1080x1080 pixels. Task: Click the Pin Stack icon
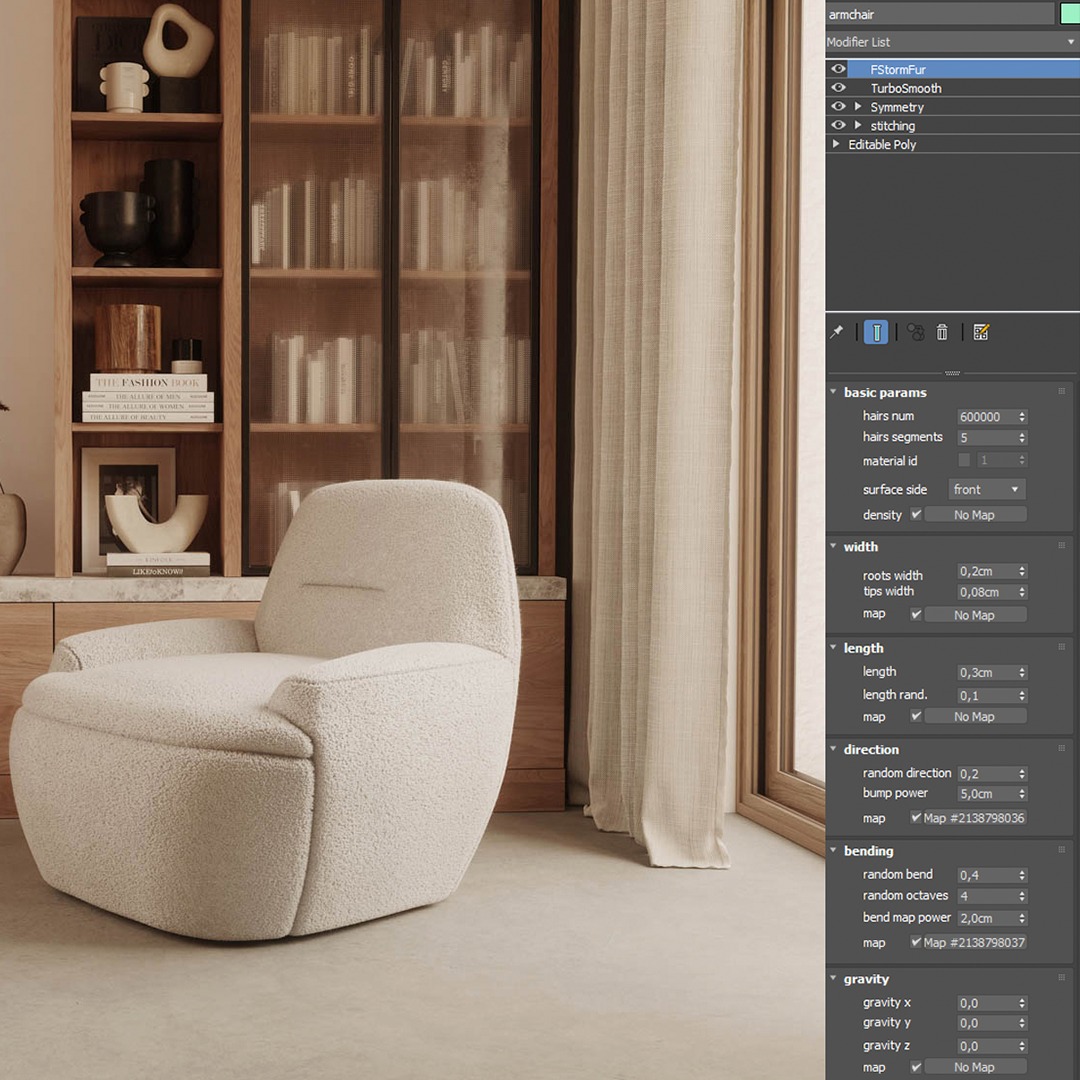[836, 332]
